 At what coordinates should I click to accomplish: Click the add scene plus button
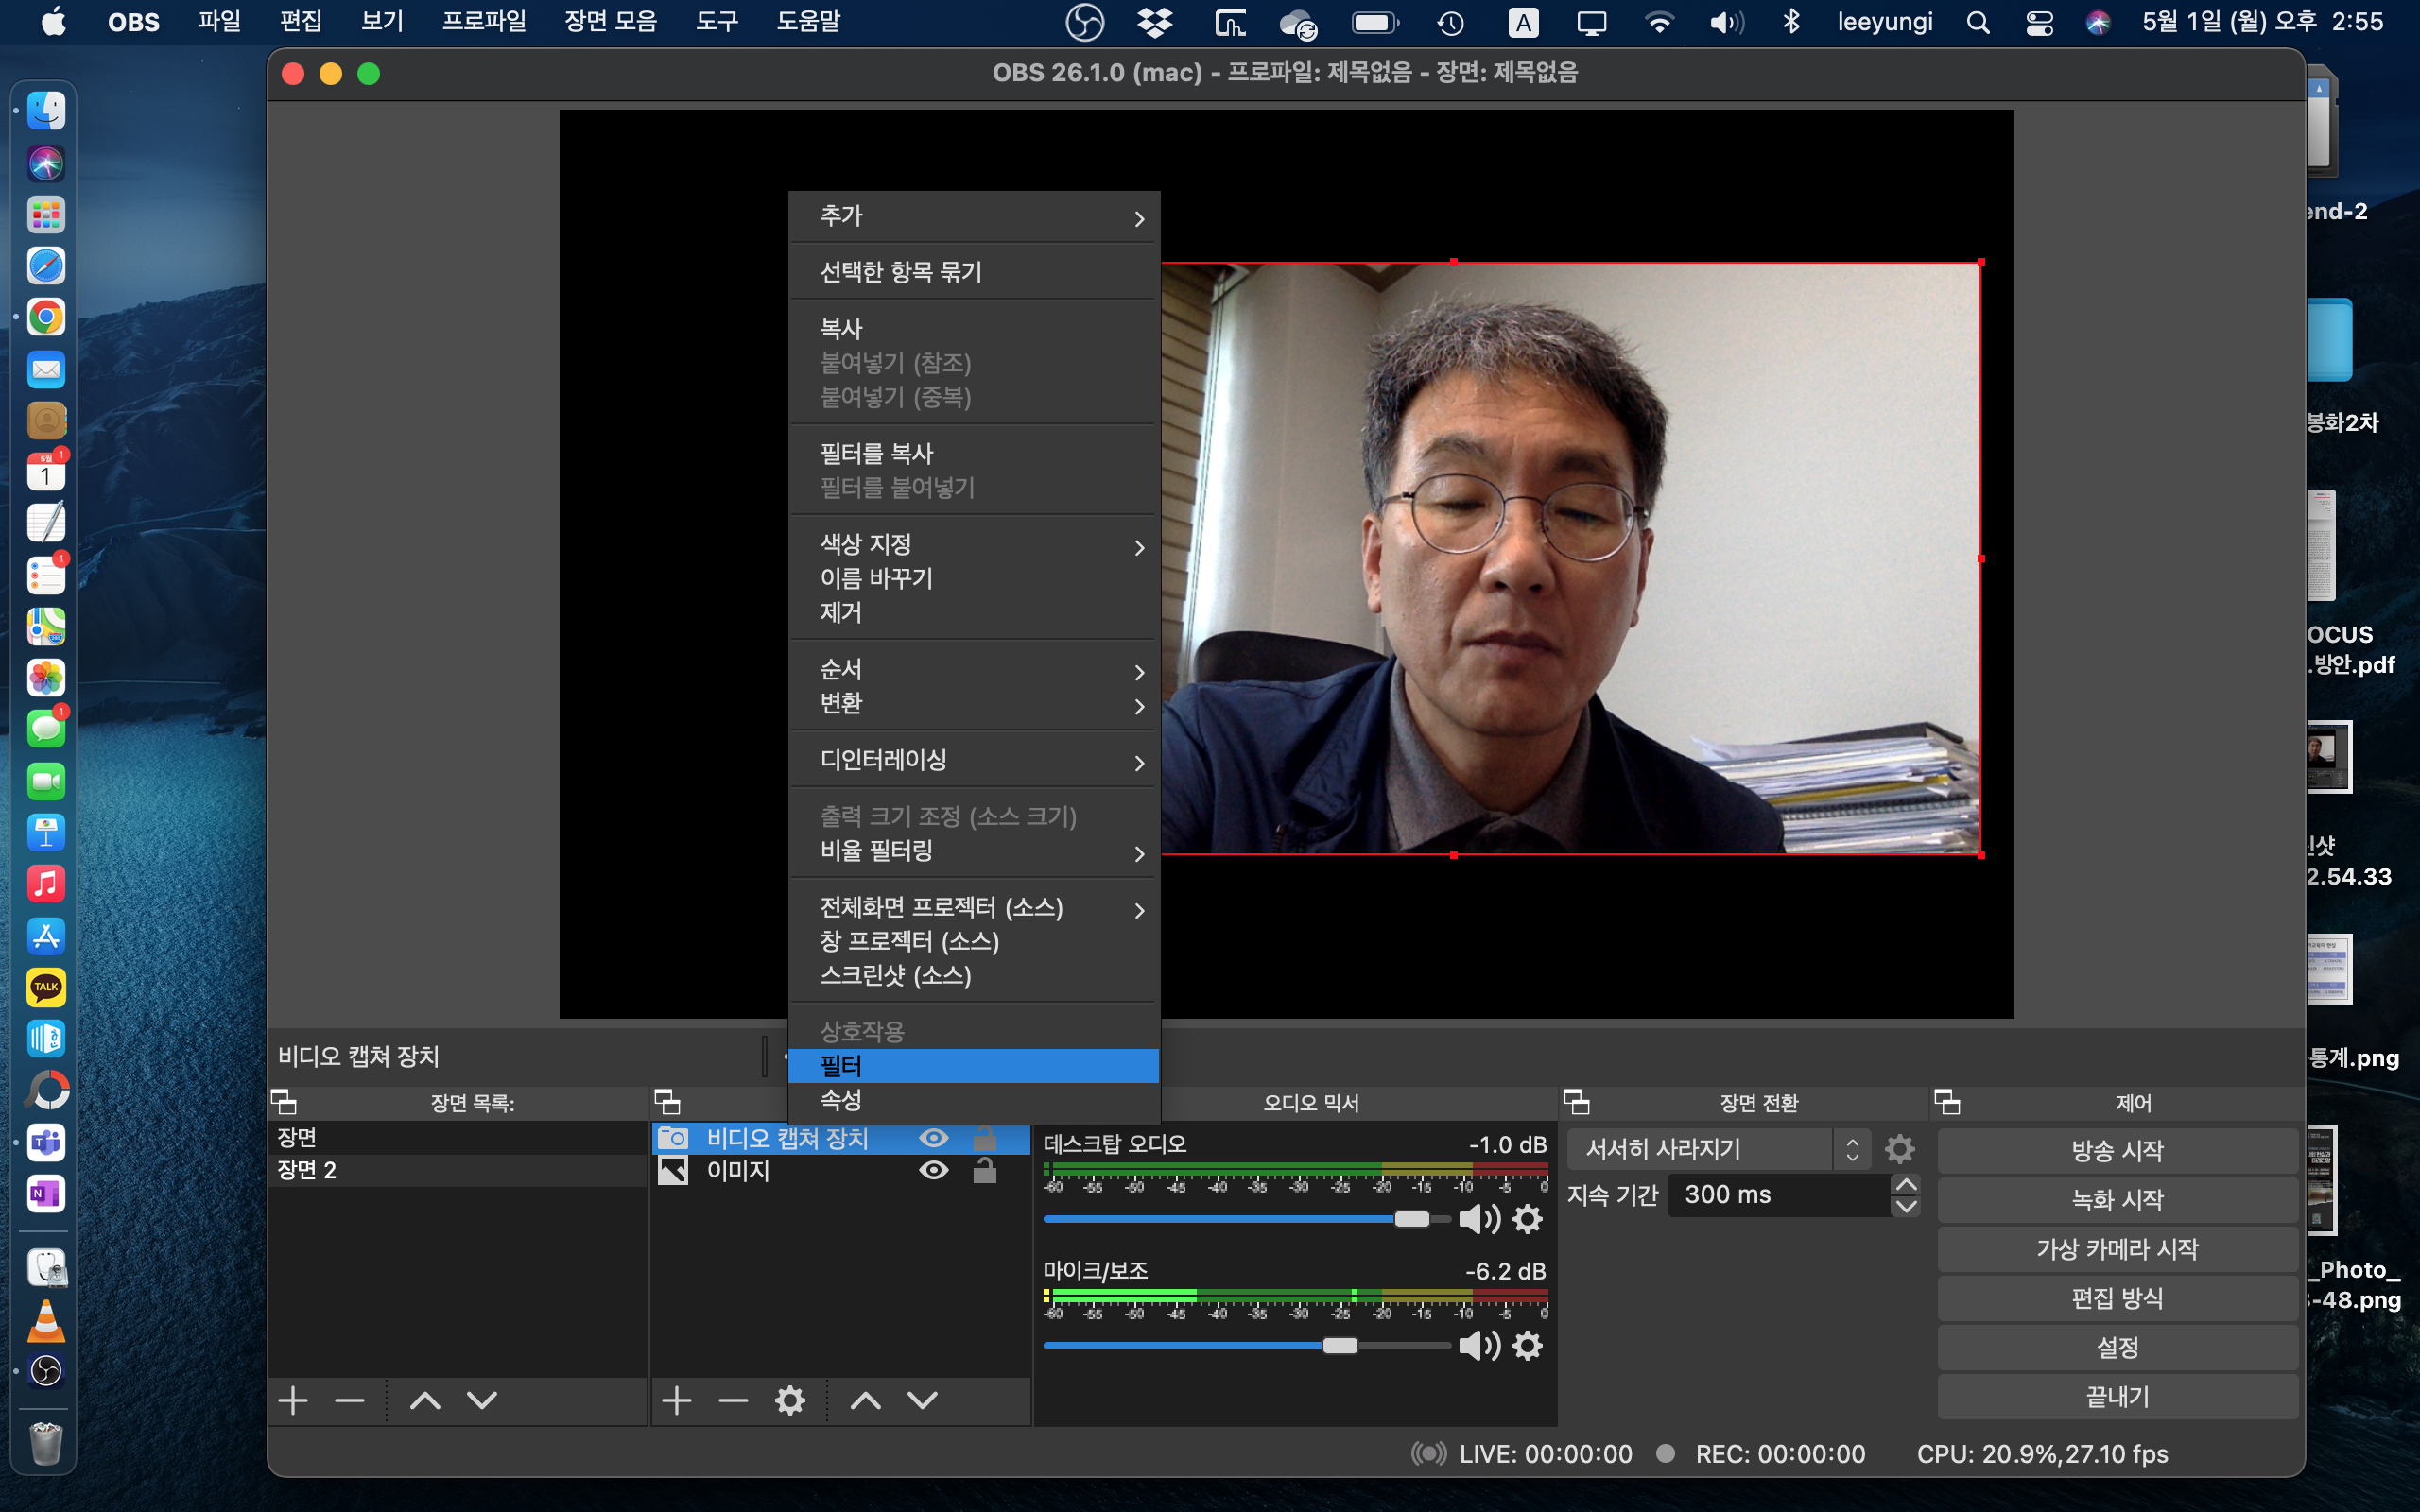pyautogui.click(x=293, y=1401)
